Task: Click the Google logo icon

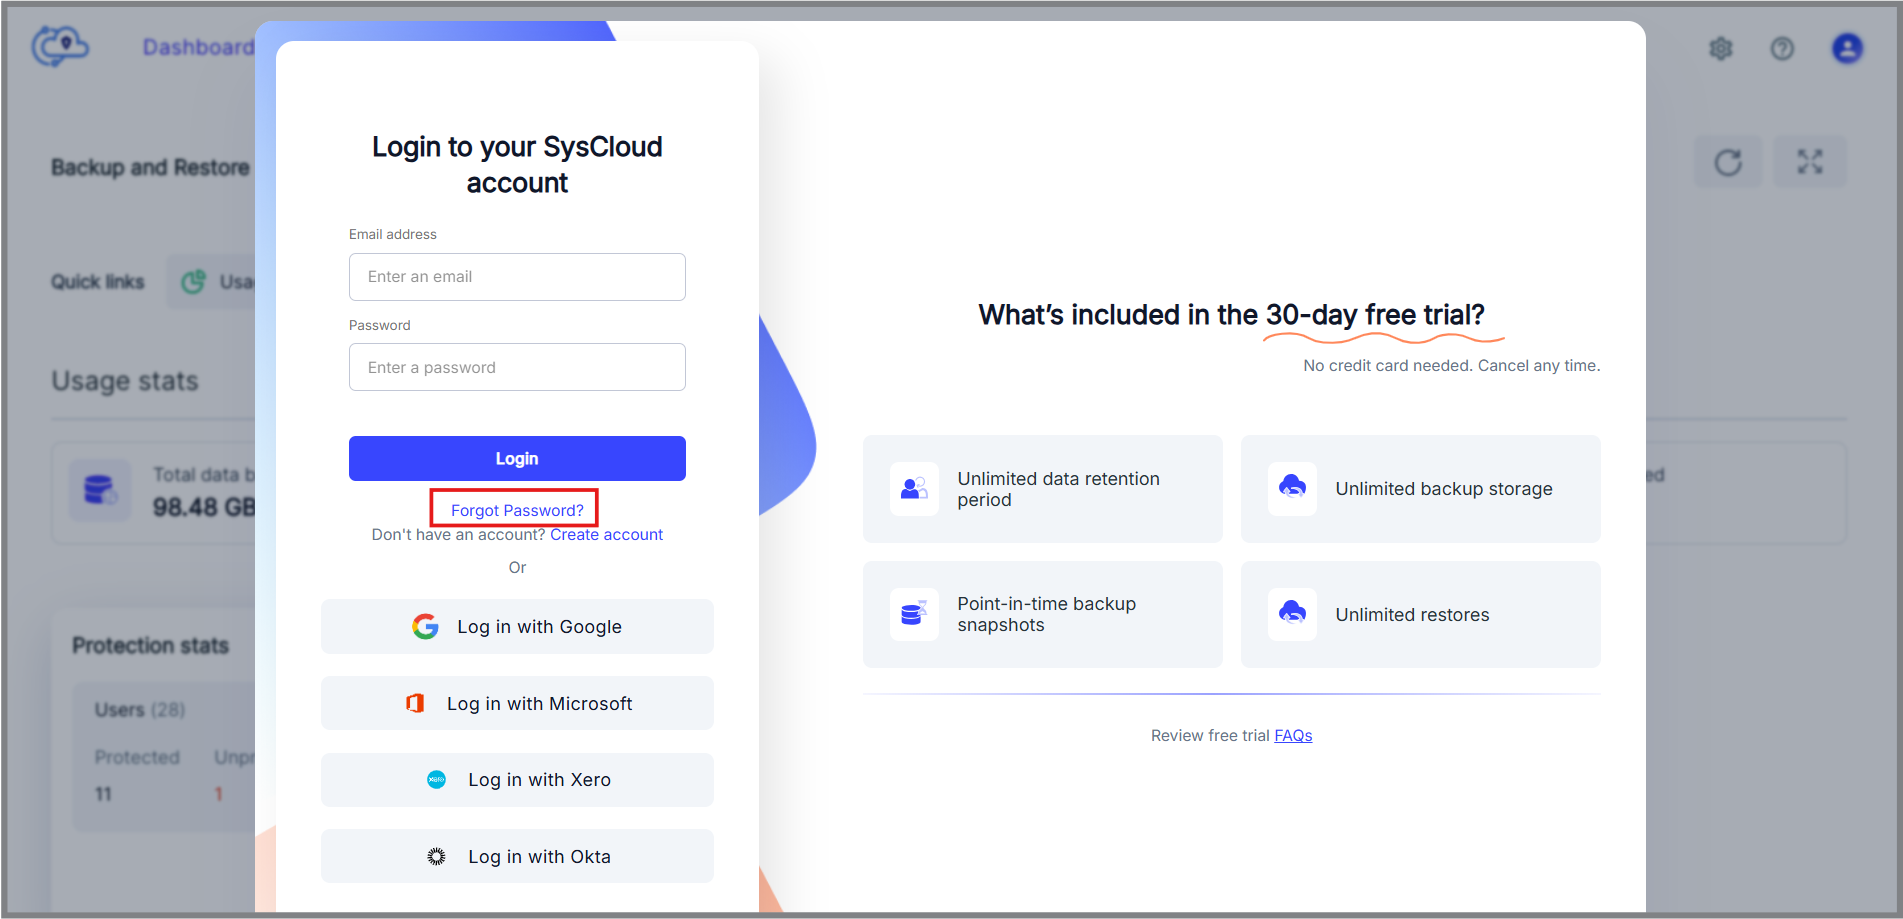Action: coord(425,627)
